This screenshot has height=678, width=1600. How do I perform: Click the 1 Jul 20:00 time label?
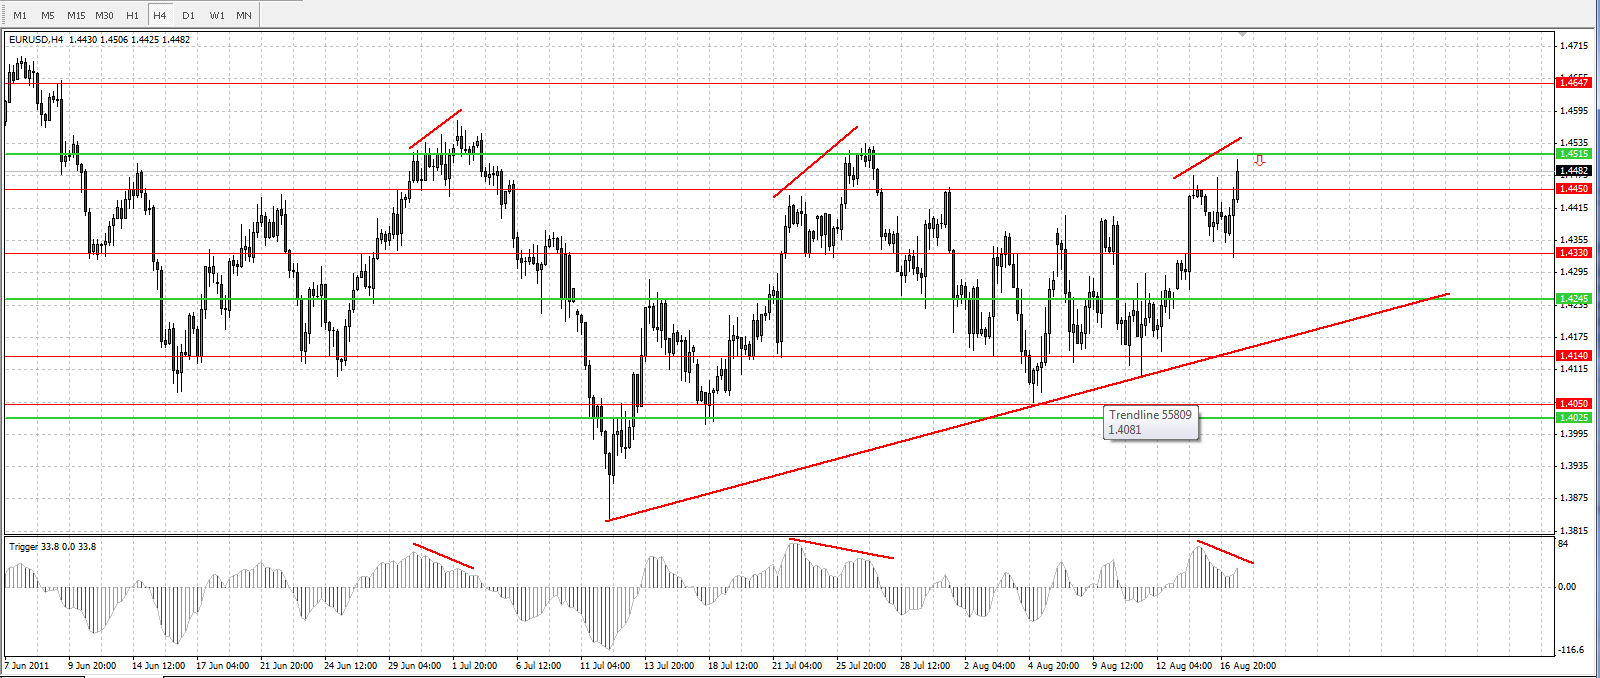474,666
